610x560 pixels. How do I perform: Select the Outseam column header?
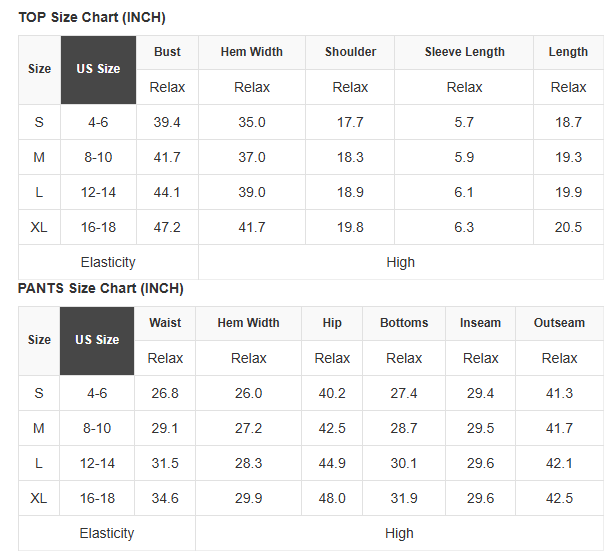[559, 323]
